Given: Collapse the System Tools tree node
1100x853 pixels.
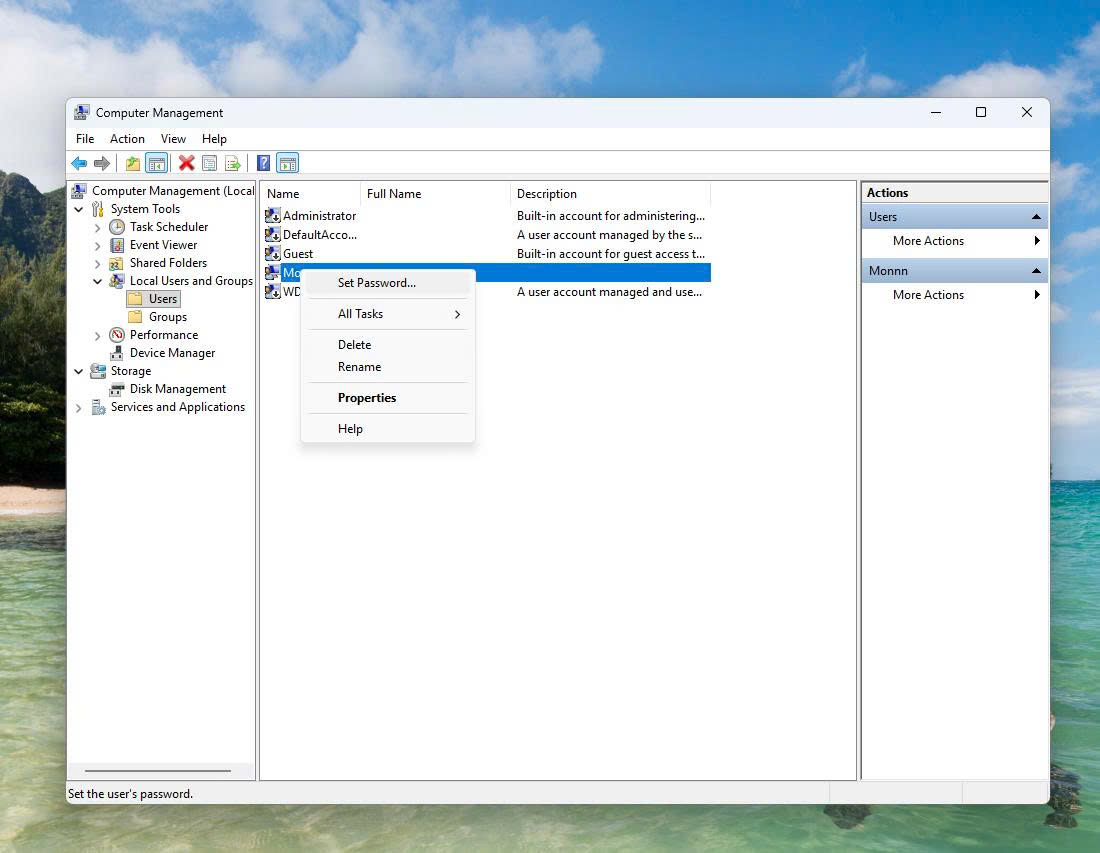Looking at the screenshot, I should 79,209.
